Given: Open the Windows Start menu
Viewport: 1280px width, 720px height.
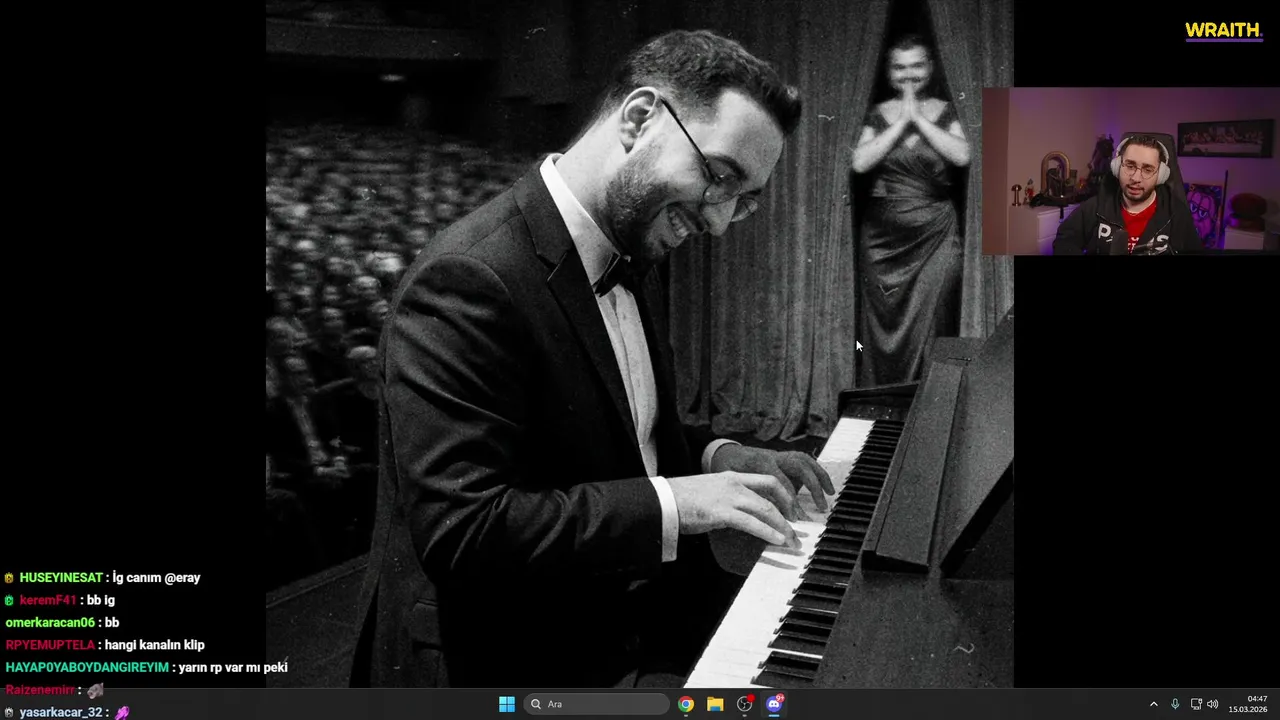Looking at the screenshot, I should tap(507, 704).
